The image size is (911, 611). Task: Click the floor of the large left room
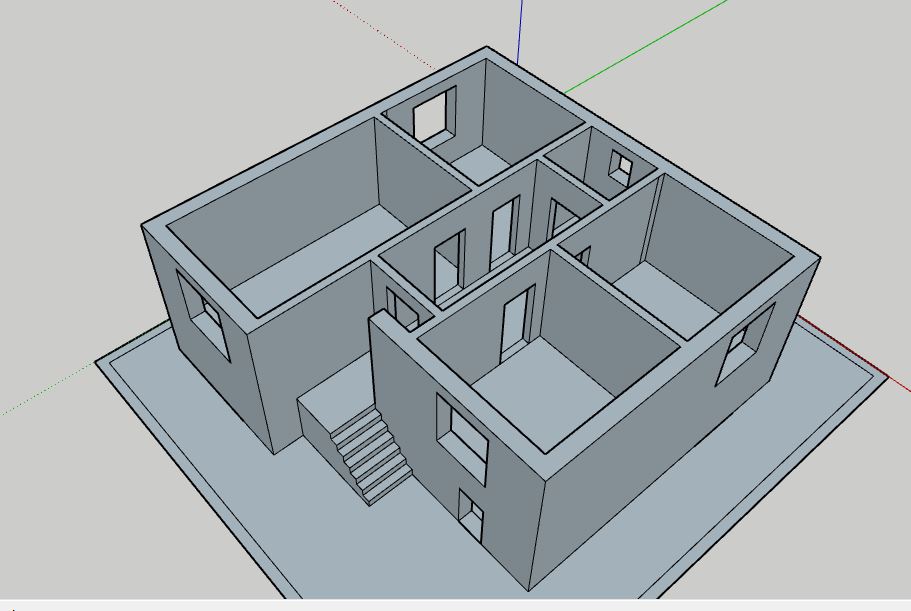[325, 260]
